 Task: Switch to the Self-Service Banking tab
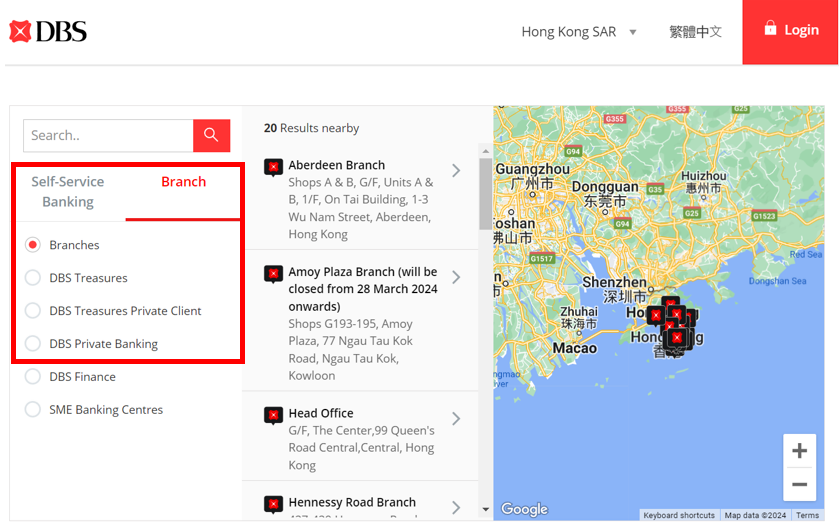(68, 191)
